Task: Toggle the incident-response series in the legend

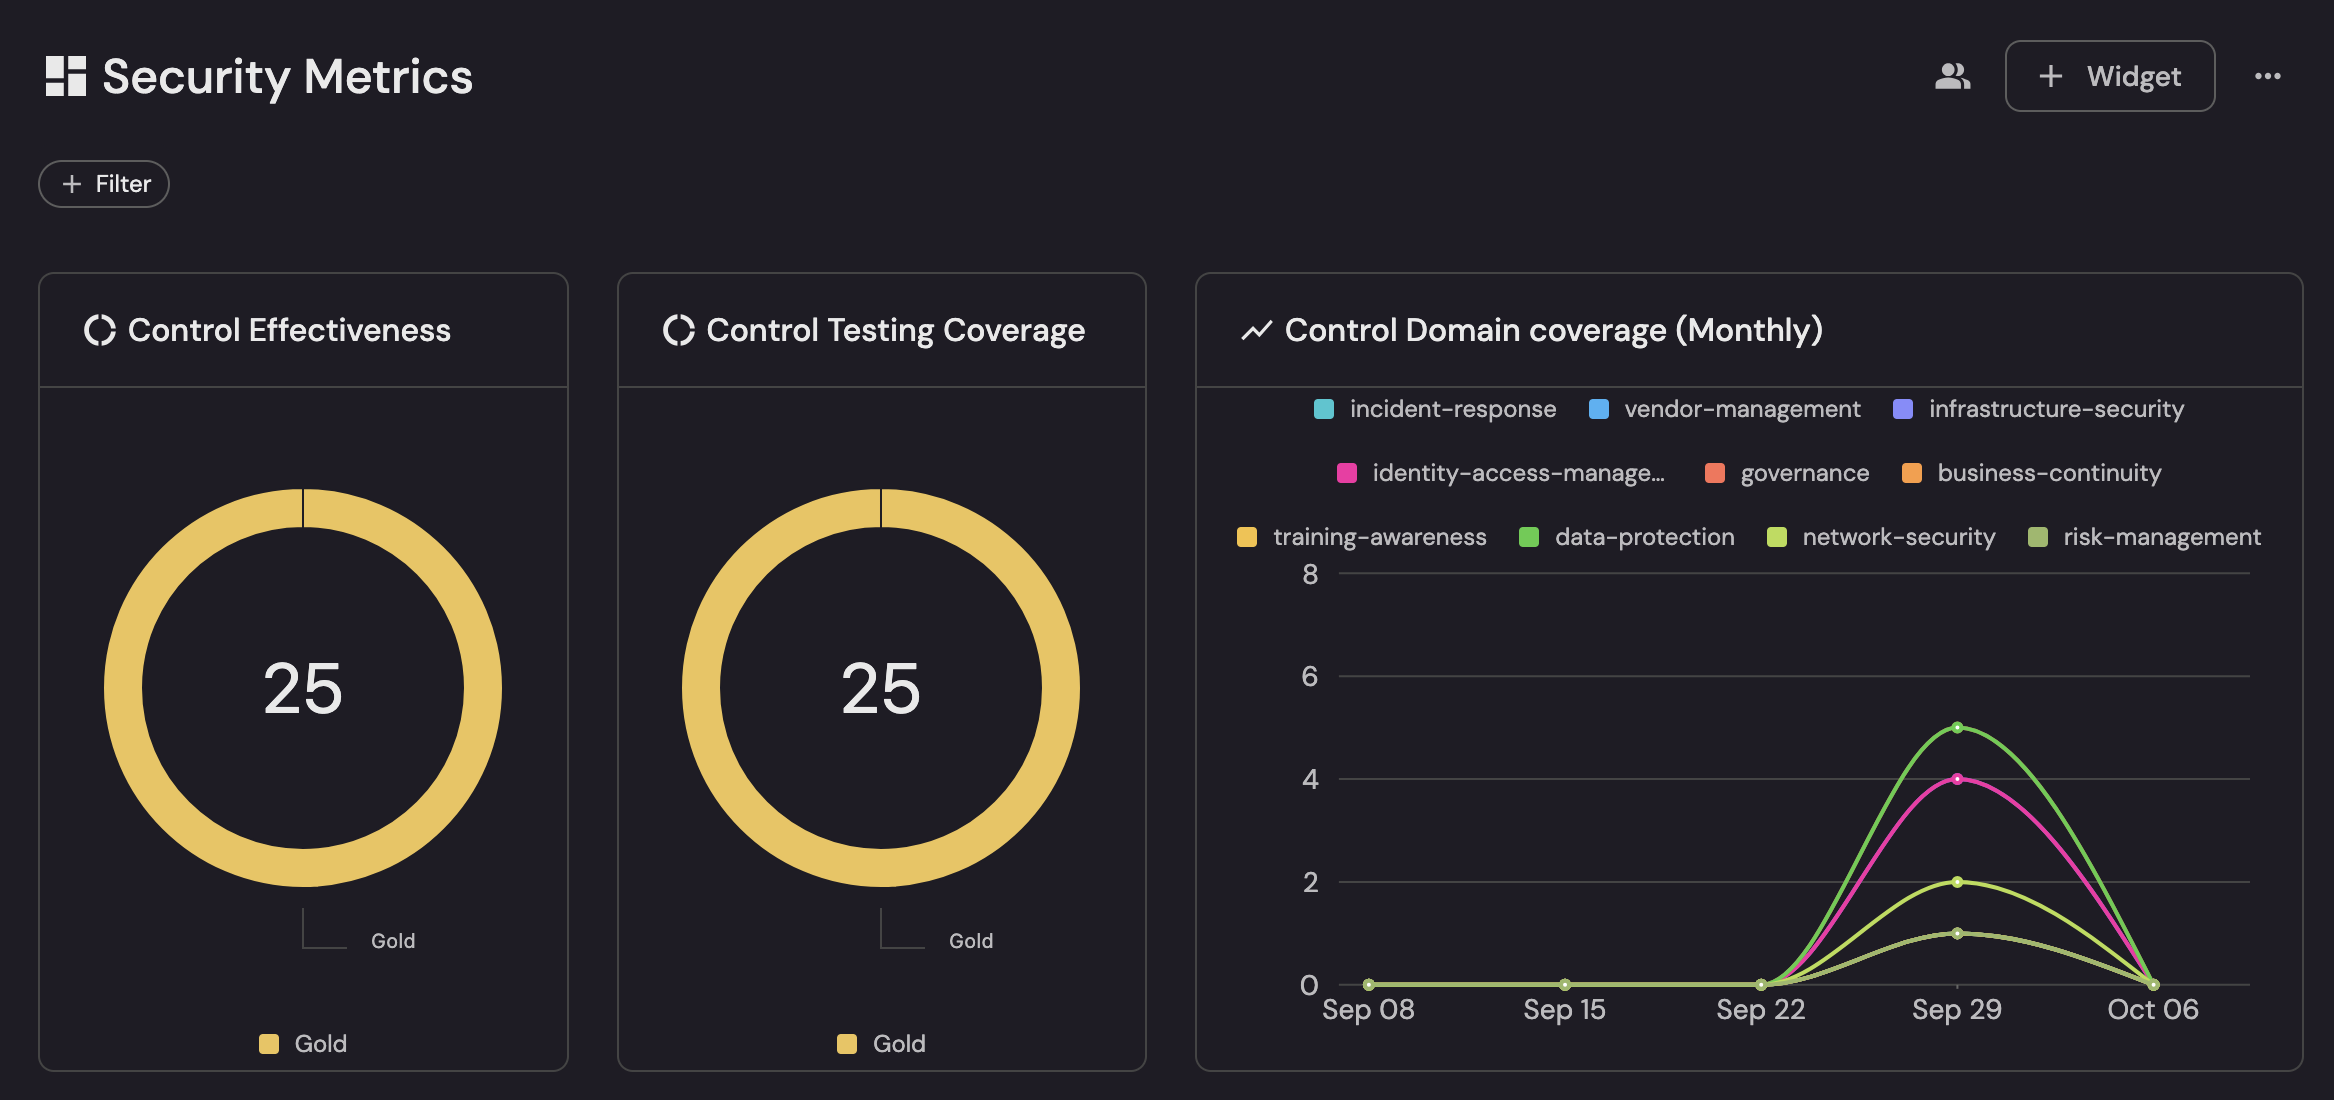Action: click(1452, 409)
